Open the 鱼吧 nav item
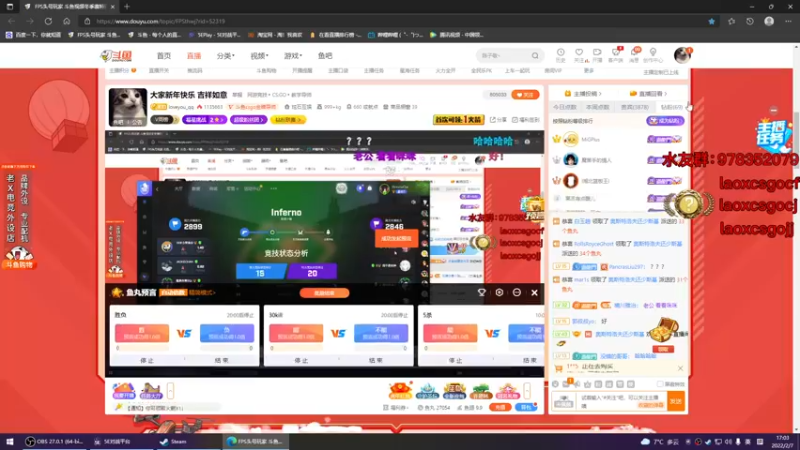The image size is (800, 450). tap(325, 56)
